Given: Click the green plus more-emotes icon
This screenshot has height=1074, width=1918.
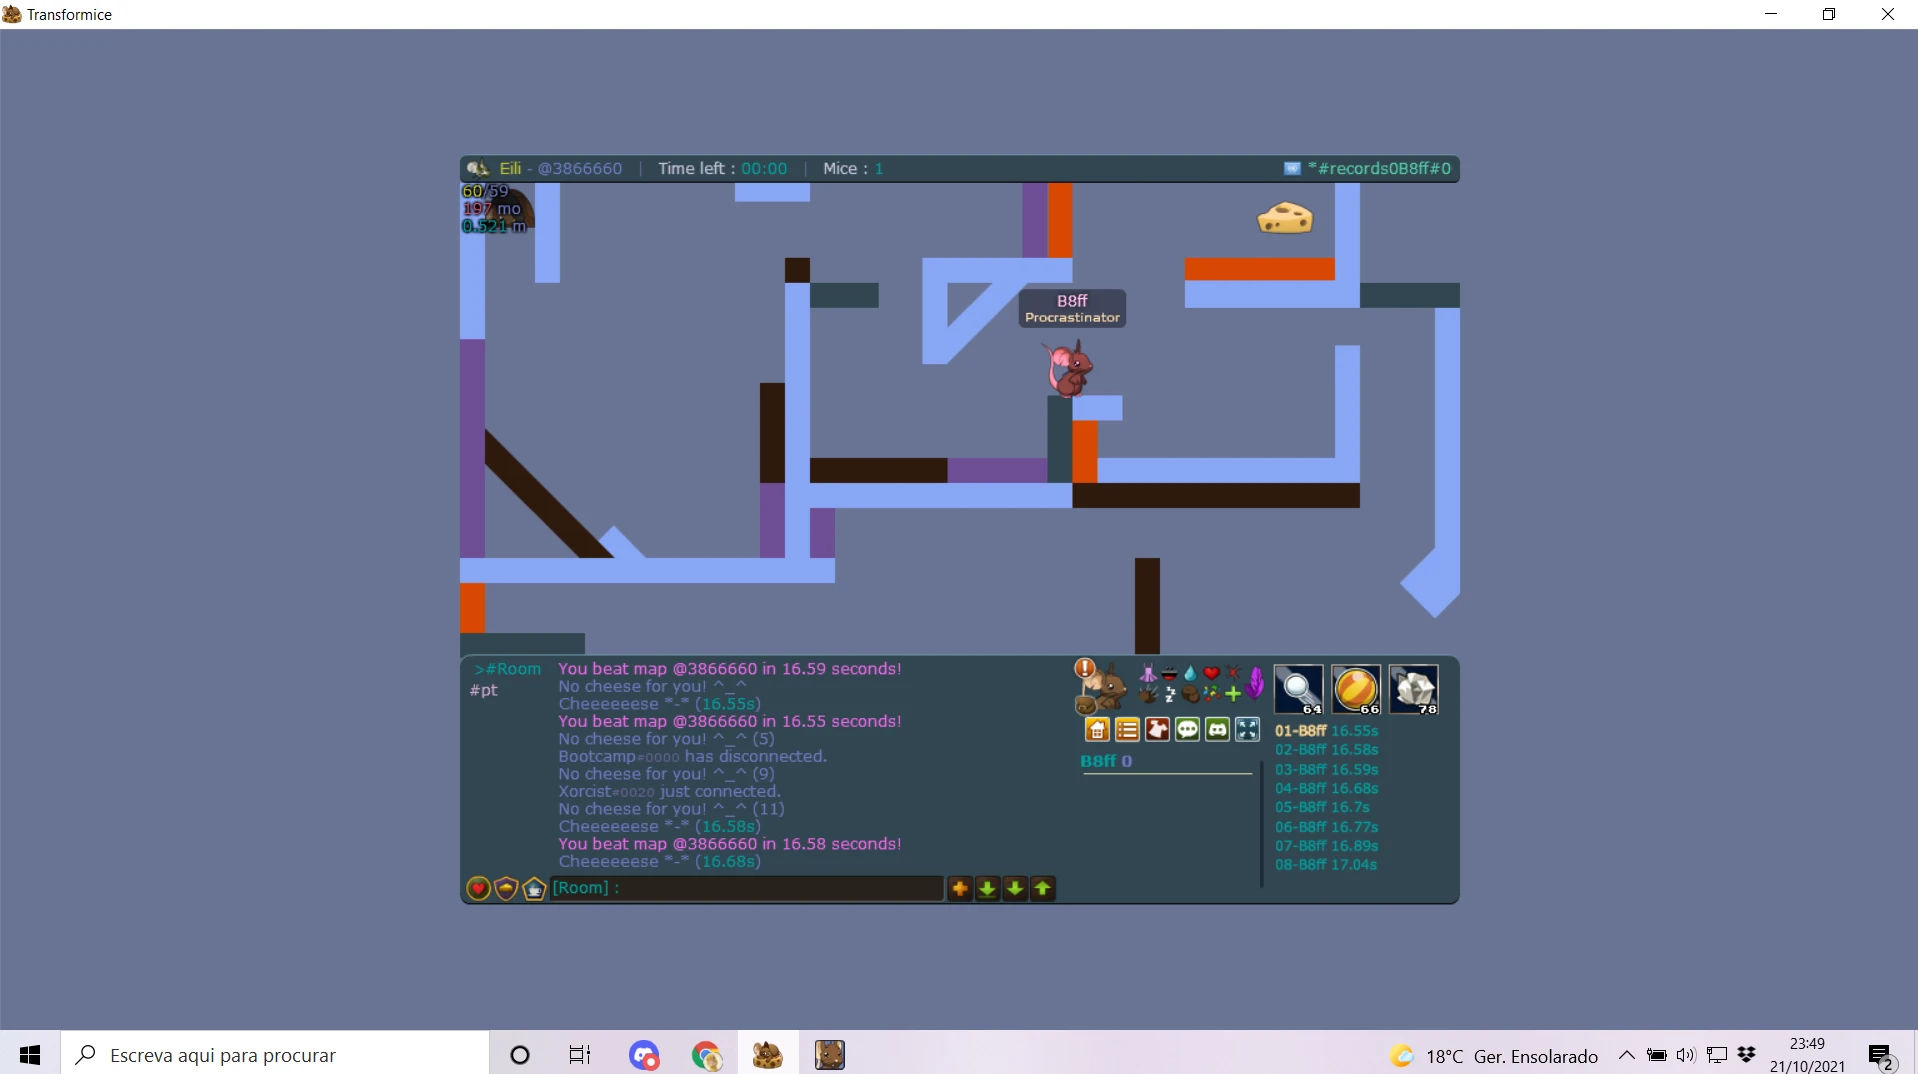Looking at the screenshot, I should [1233, 694].
